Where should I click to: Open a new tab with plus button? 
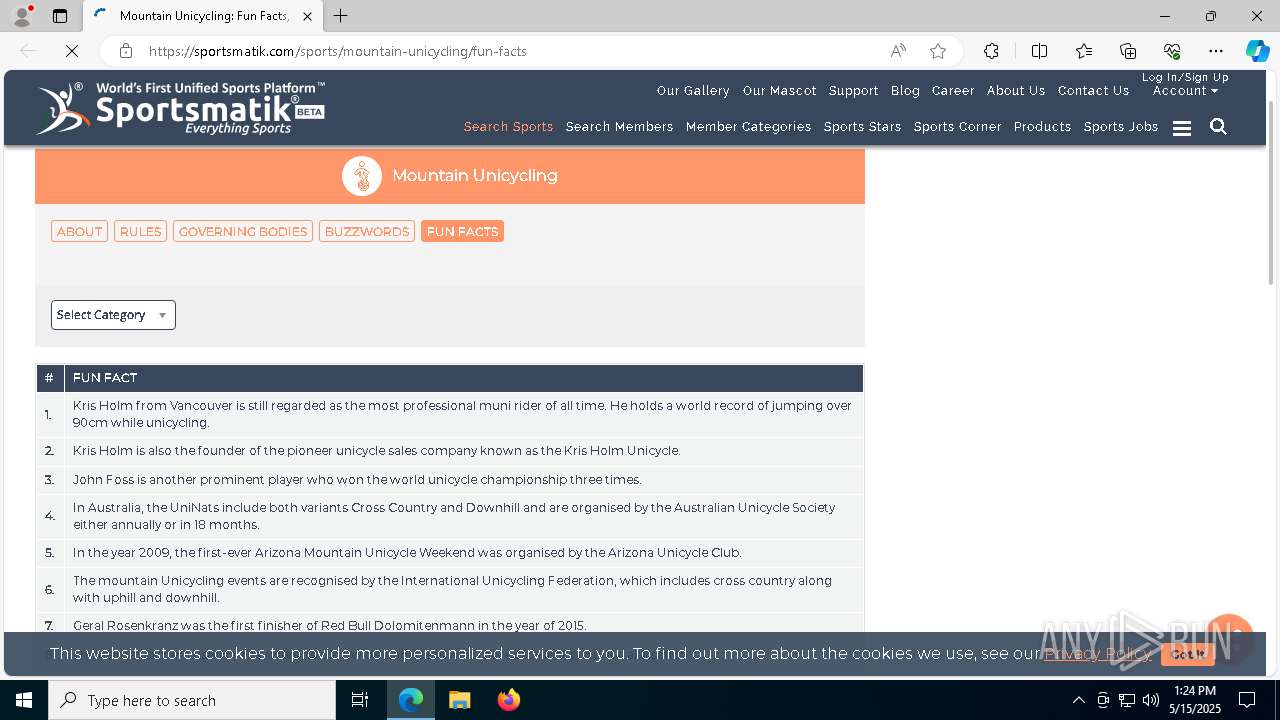click(x=341, y=16)
